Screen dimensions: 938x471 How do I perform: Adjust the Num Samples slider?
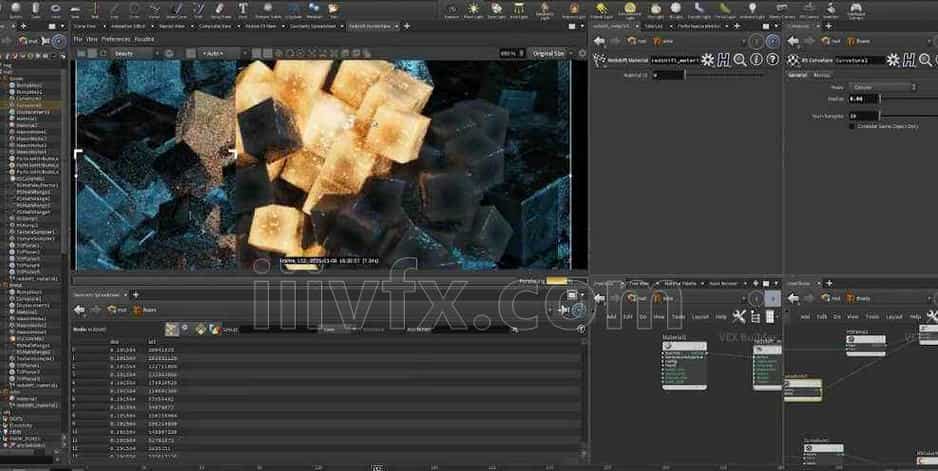pyautogui.click(x=908, y=116)
